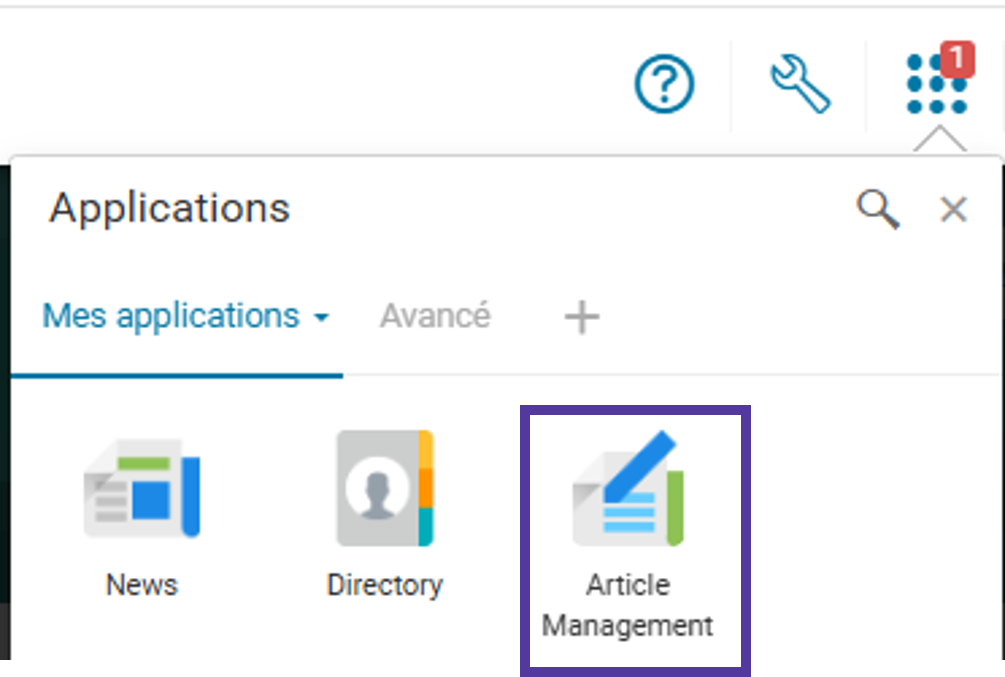The image size is (1005, 677).
Task: Add a new tab with plus button
Action: click(581, 317)
